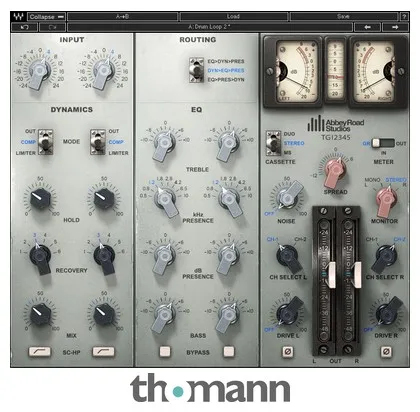Click the center gain reduction meter

pos(336,69)
